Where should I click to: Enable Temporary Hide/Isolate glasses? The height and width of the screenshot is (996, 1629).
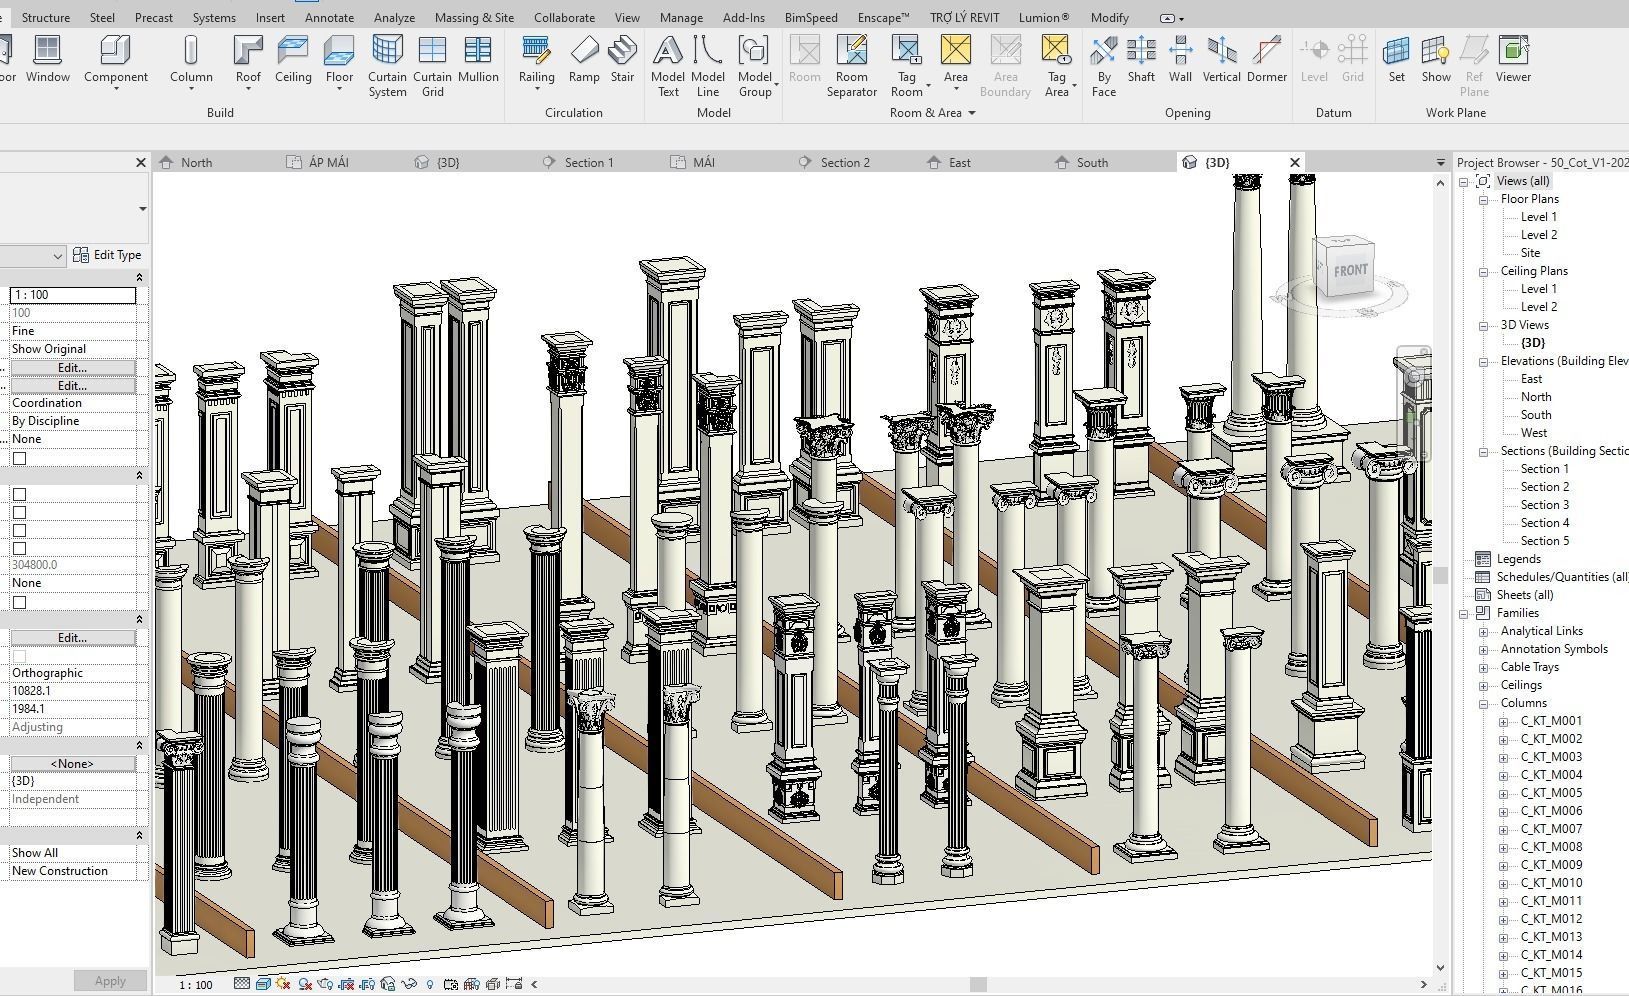[411, 984]
